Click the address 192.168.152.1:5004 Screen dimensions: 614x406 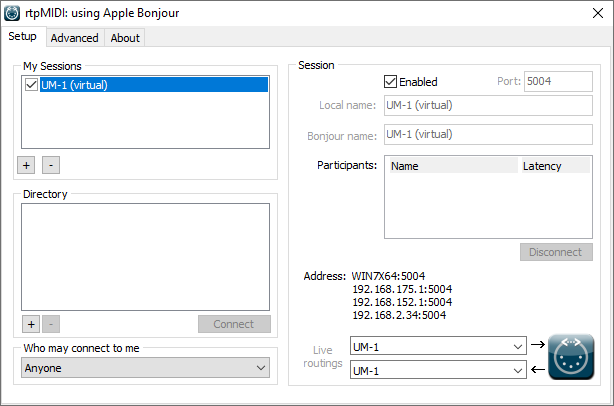tap(402, 302)
